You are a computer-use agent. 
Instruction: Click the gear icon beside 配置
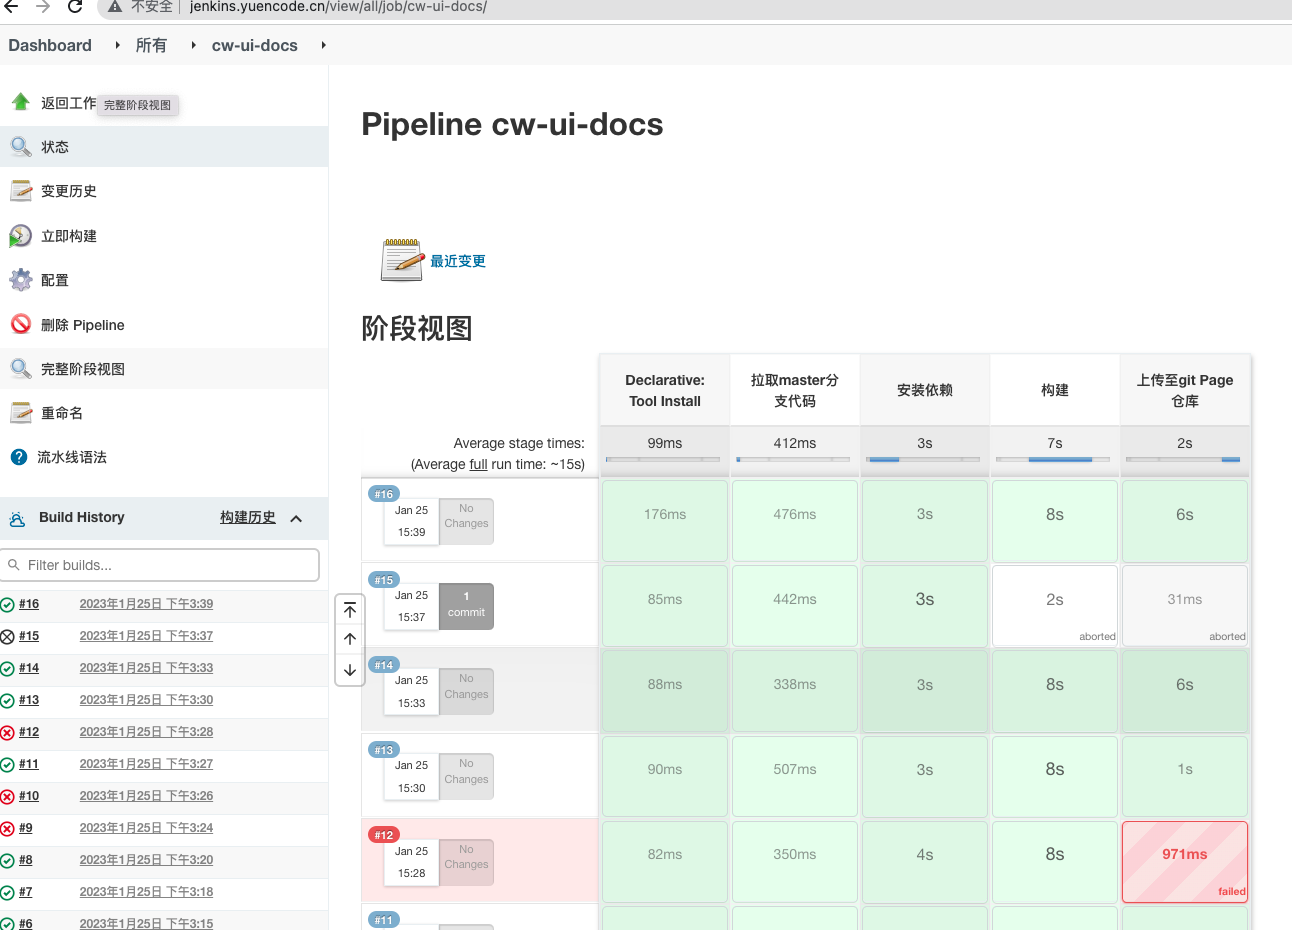coord(20,280)
